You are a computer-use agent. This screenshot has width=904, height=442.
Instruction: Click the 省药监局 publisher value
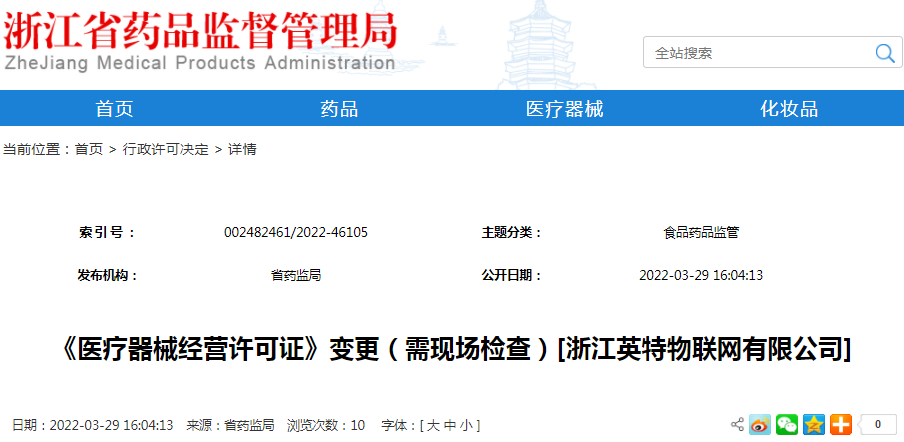click(296, 275)
